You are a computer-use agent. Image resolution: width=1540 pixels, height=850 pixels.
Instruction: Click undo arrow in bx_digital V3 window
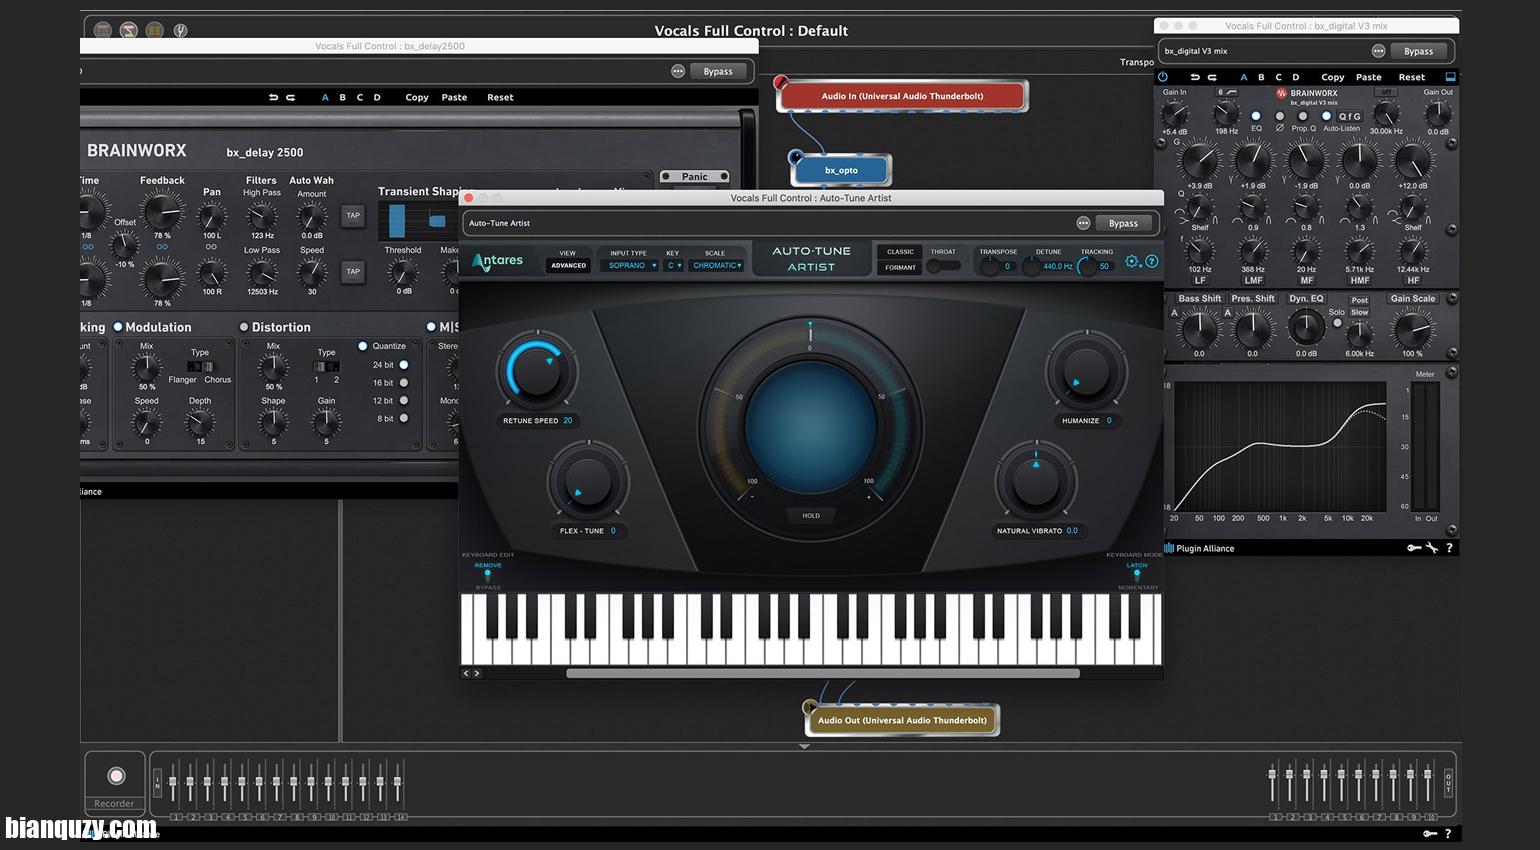click(x=1194, y=77)
